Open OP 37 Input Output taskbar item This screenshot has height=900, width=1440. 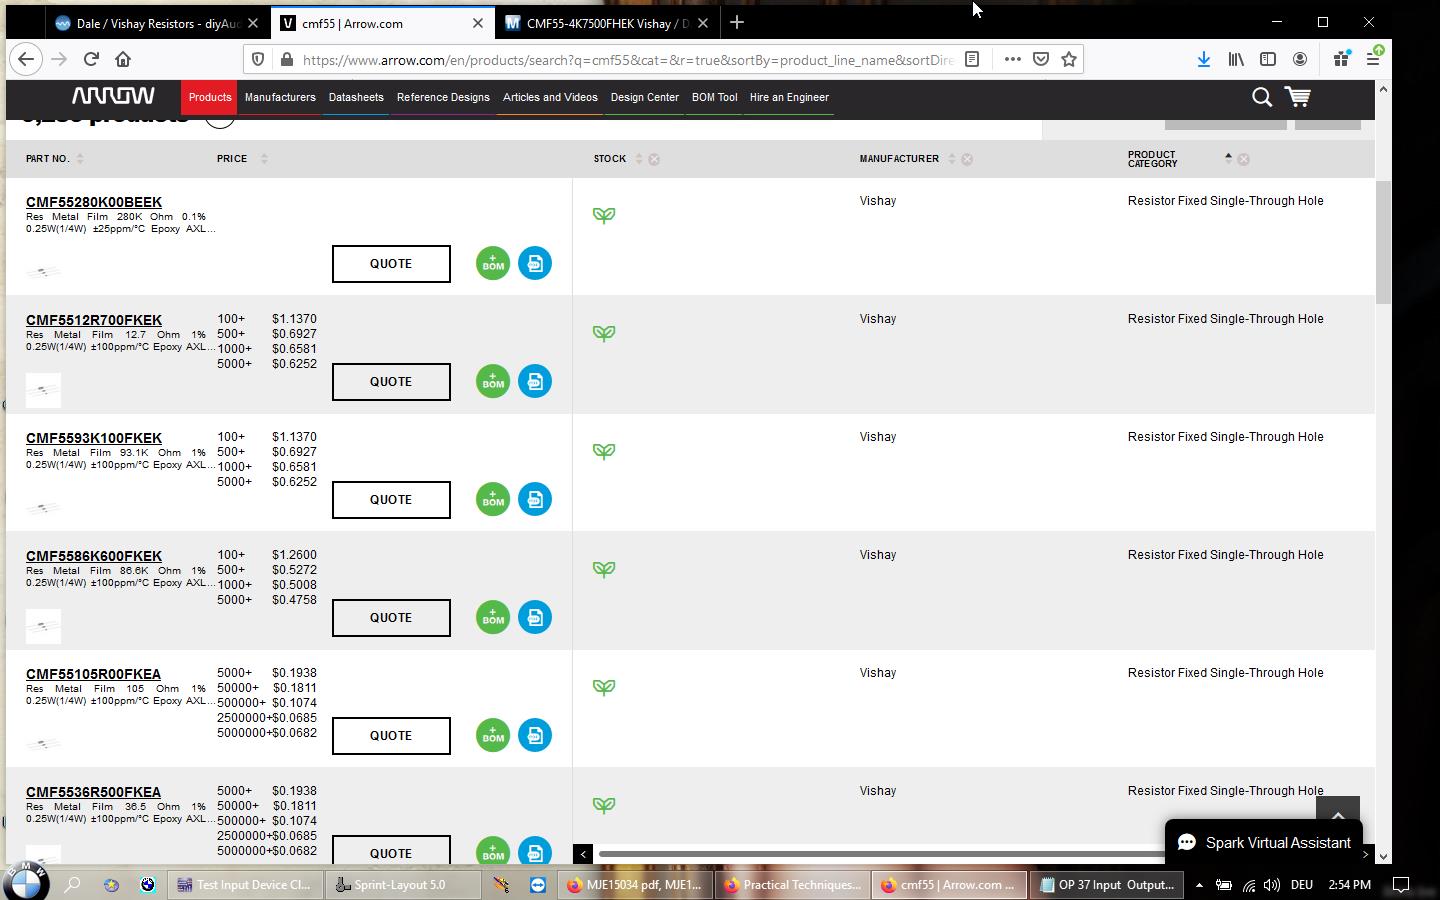(x=1107, y=885)
